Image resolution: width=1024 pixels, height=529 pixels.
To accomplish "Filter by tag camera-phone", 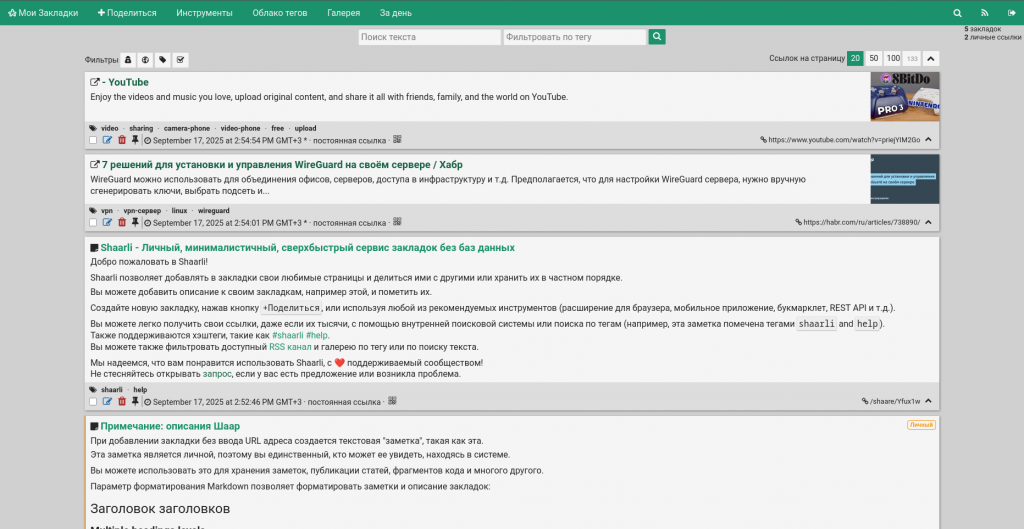I will 187,129.
